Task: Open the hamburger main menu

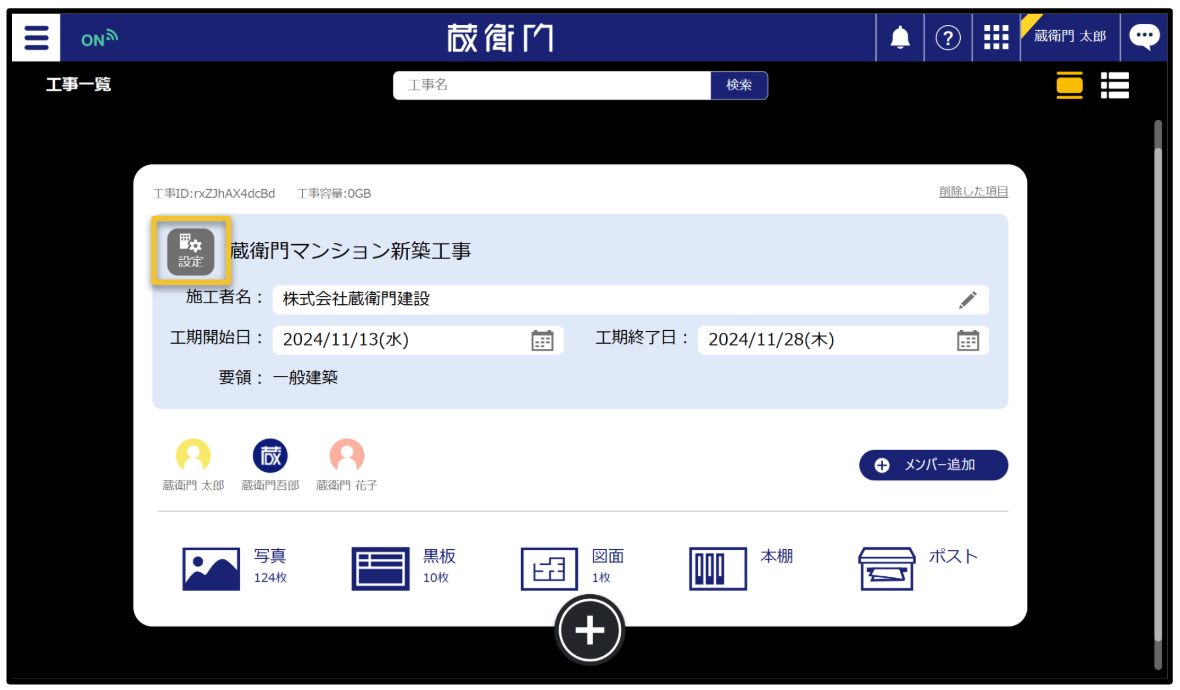Action: coord(36,38)
